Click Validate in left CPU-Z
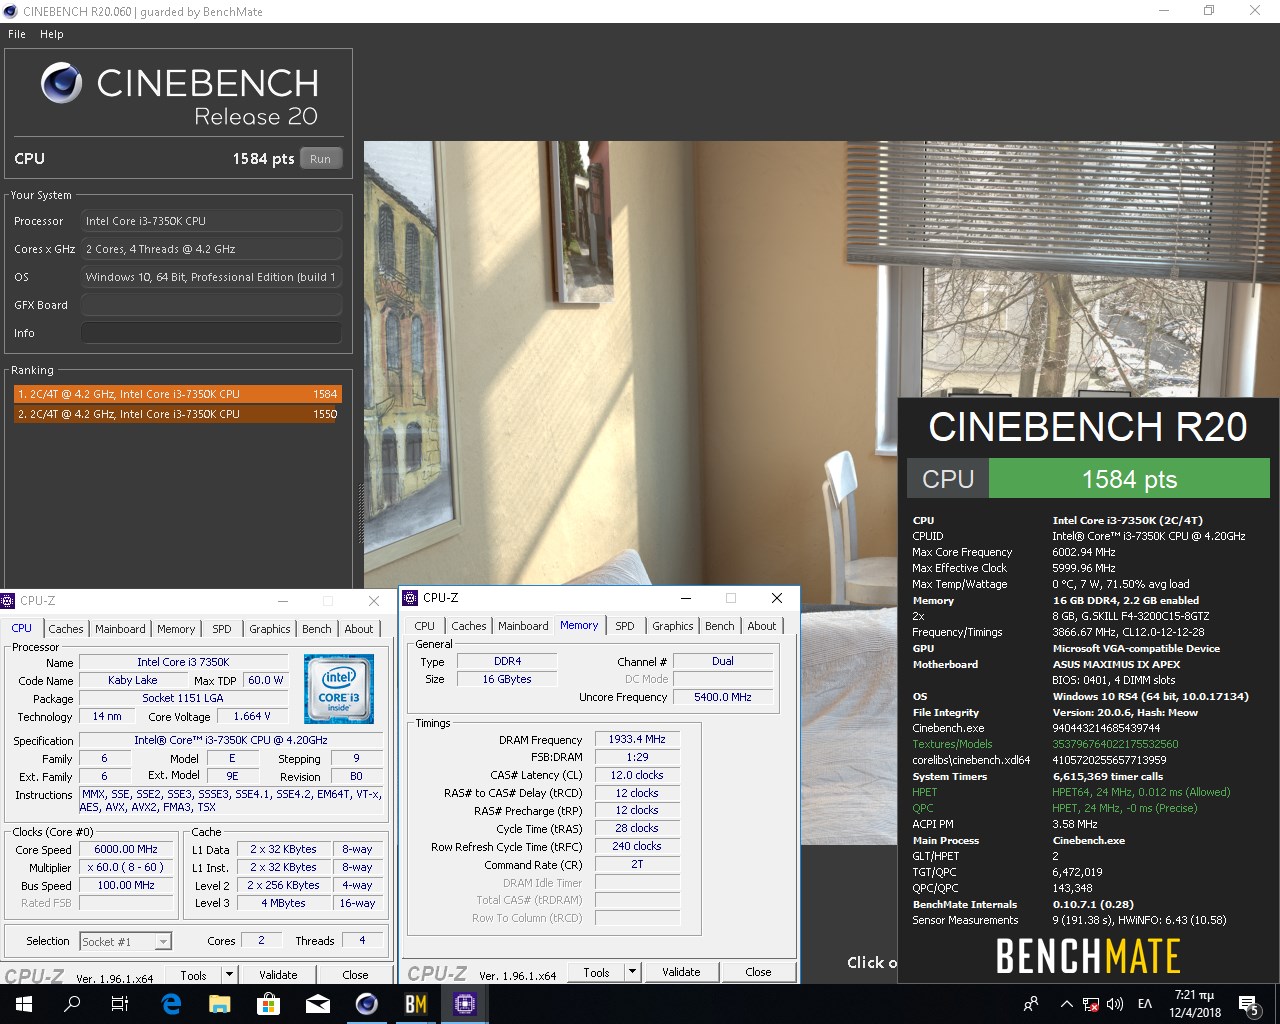This screenshot has width=1280, height=1024. 279,975
